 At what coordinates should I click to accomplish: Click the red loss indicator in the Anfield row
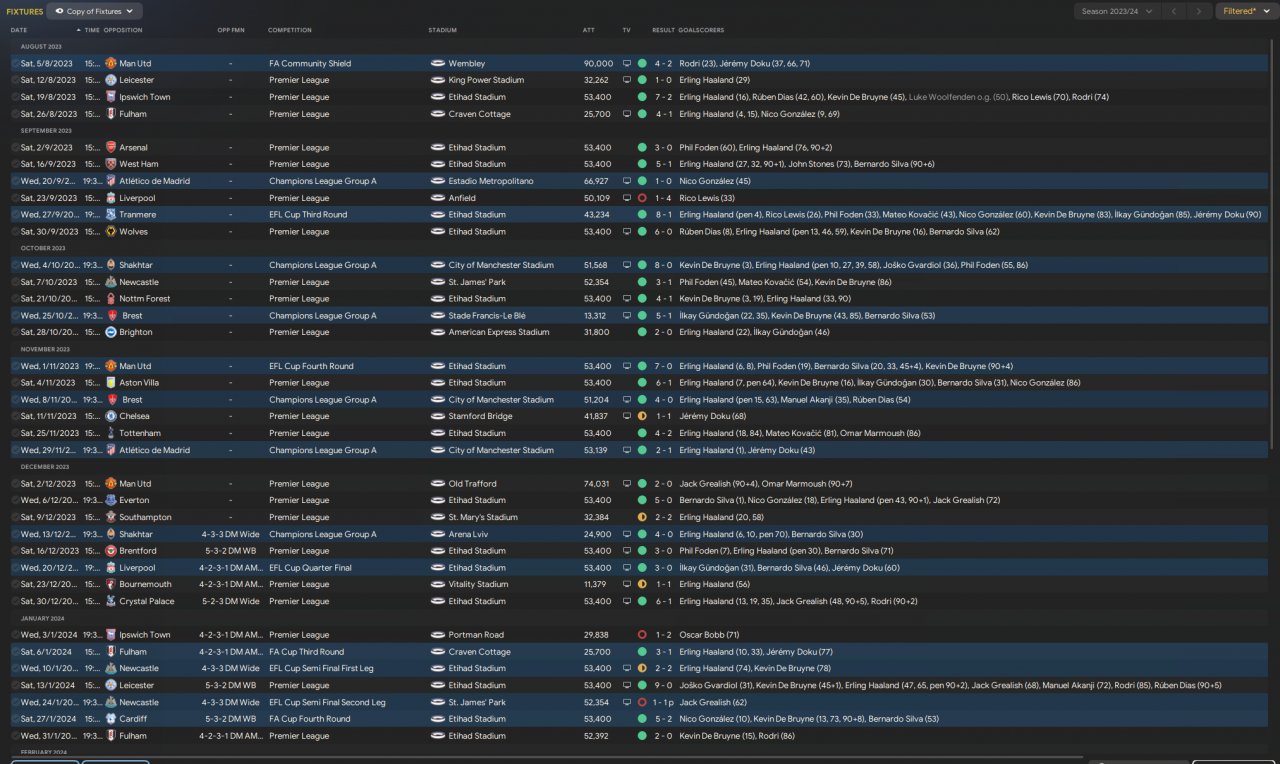tap(642, 198)
